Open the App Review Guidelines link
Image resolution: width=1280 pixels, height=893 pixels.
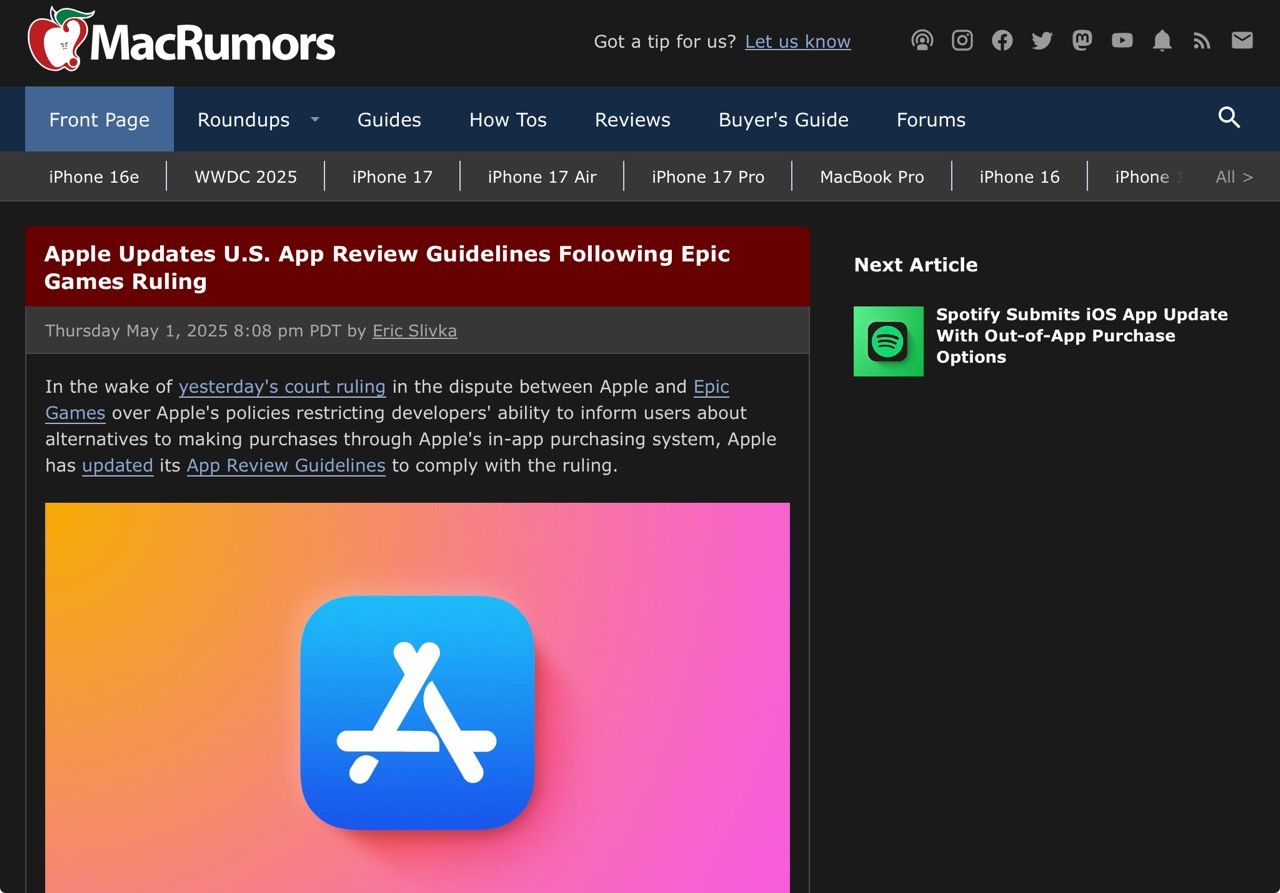click(286, 465)
